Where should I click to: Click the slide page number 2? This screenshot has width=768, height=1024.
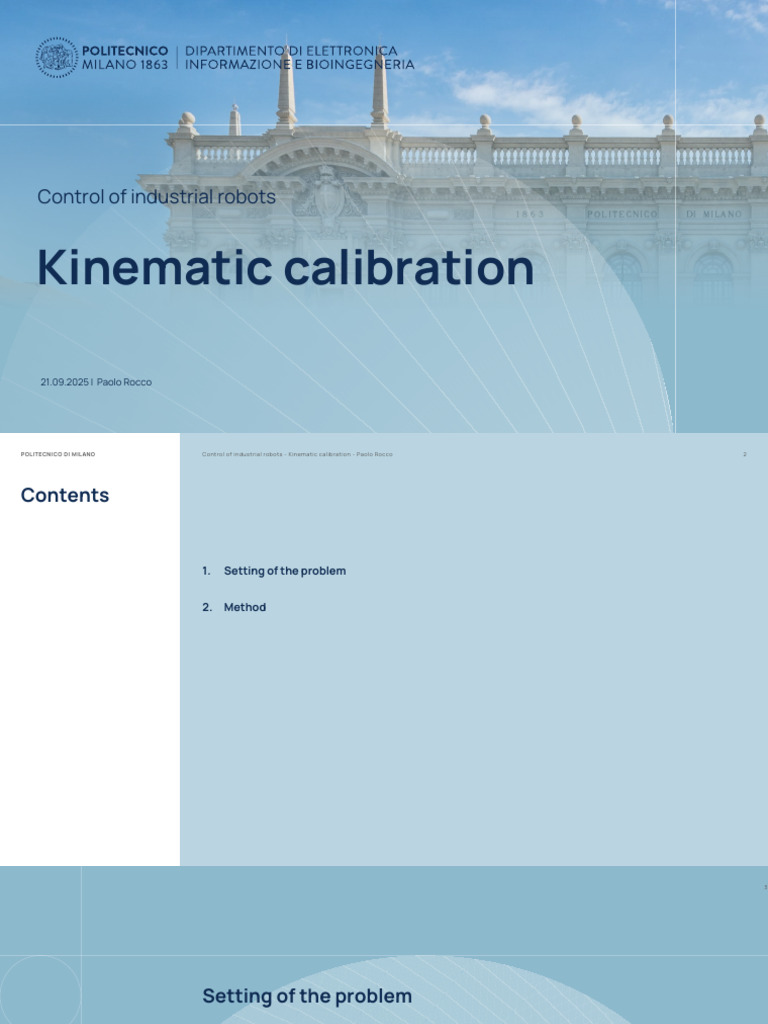tap(744, 454)
